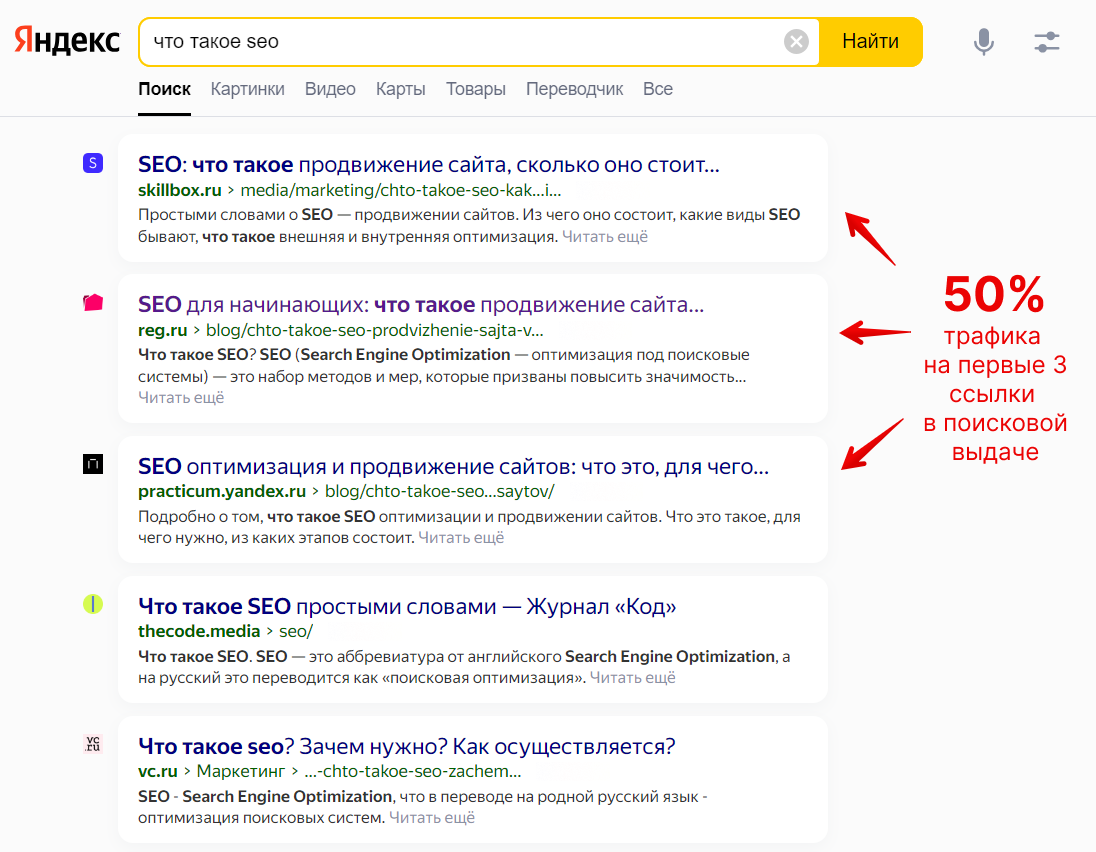Clear the search query with the X icon
The height and width of the screenshot is (852, 1096).
coord(795,42)
